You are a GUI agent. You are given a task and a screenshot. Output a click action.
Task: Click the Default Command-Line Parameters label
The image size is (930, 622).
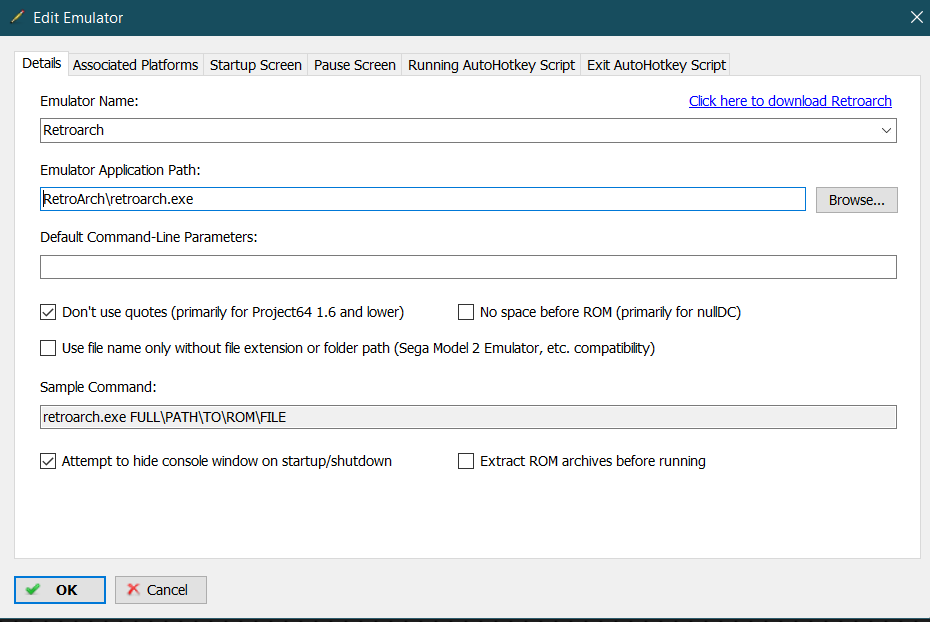point(148,237)
